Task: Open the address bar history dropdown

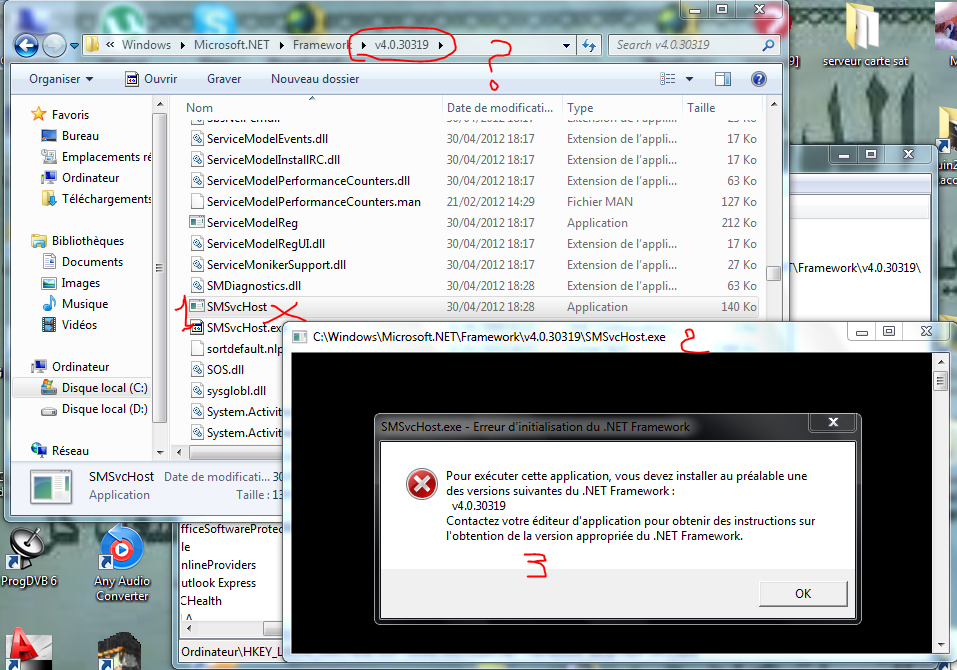Action: tap(566, 45)
